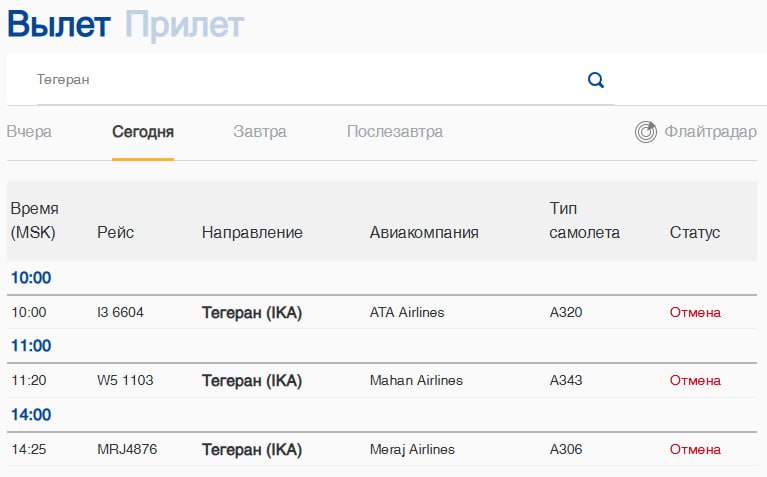Open flight W5 1103 row

click(382, 380)
